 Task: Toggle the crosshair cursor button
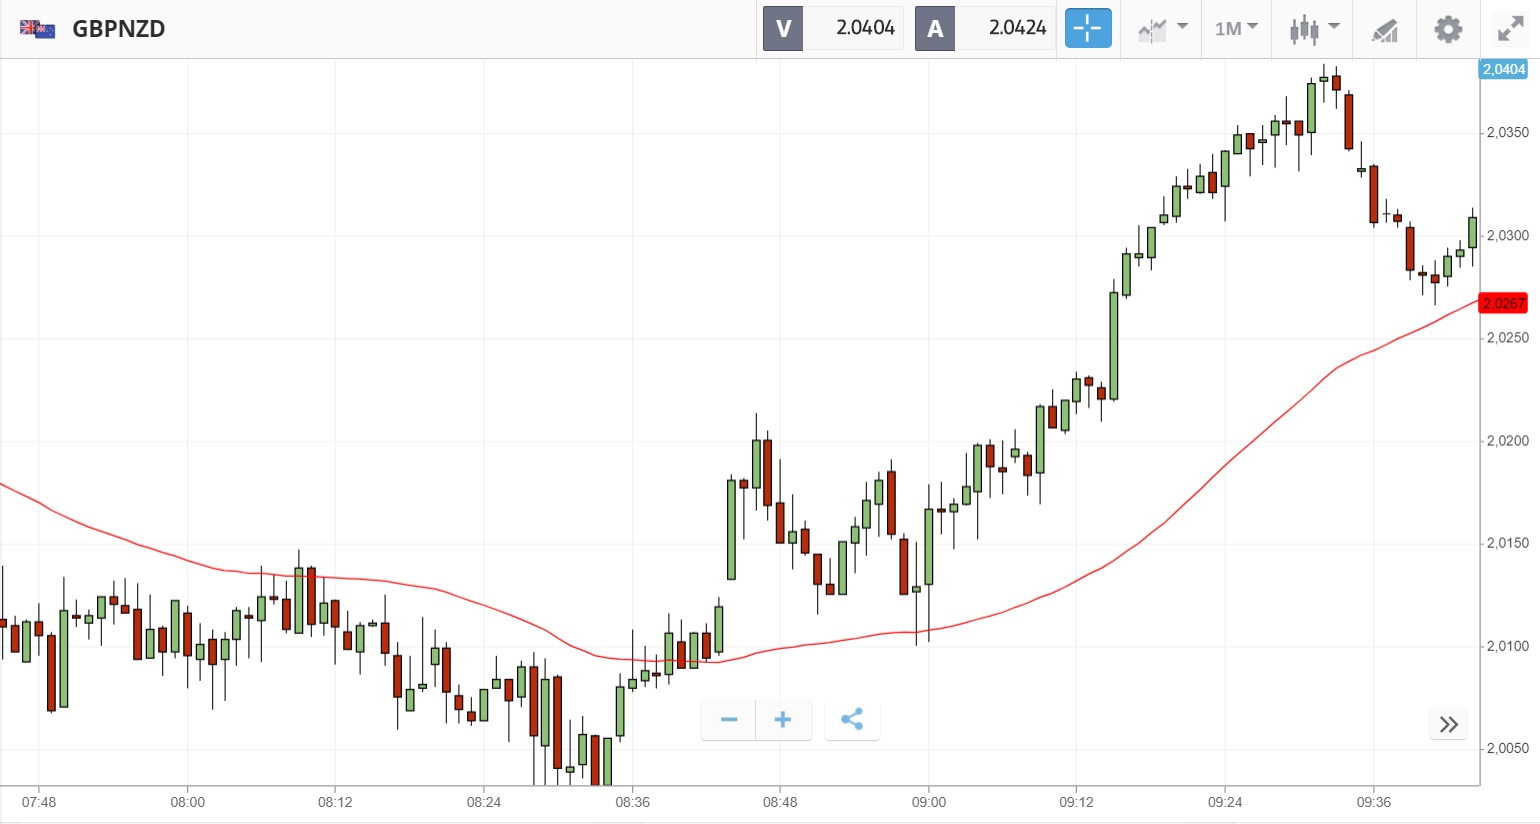(x=1087, y=29)
